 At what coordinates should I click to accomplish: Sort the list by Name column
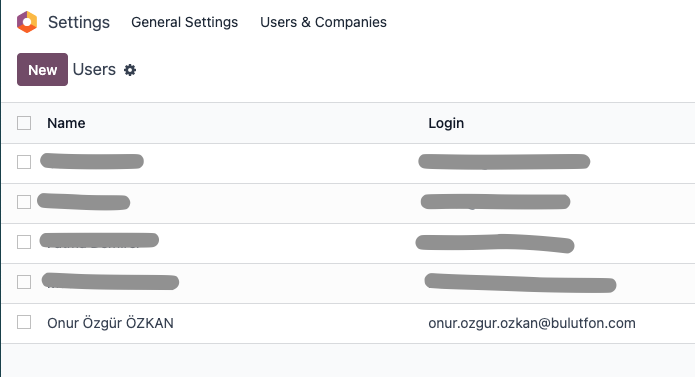pos(66,123)
